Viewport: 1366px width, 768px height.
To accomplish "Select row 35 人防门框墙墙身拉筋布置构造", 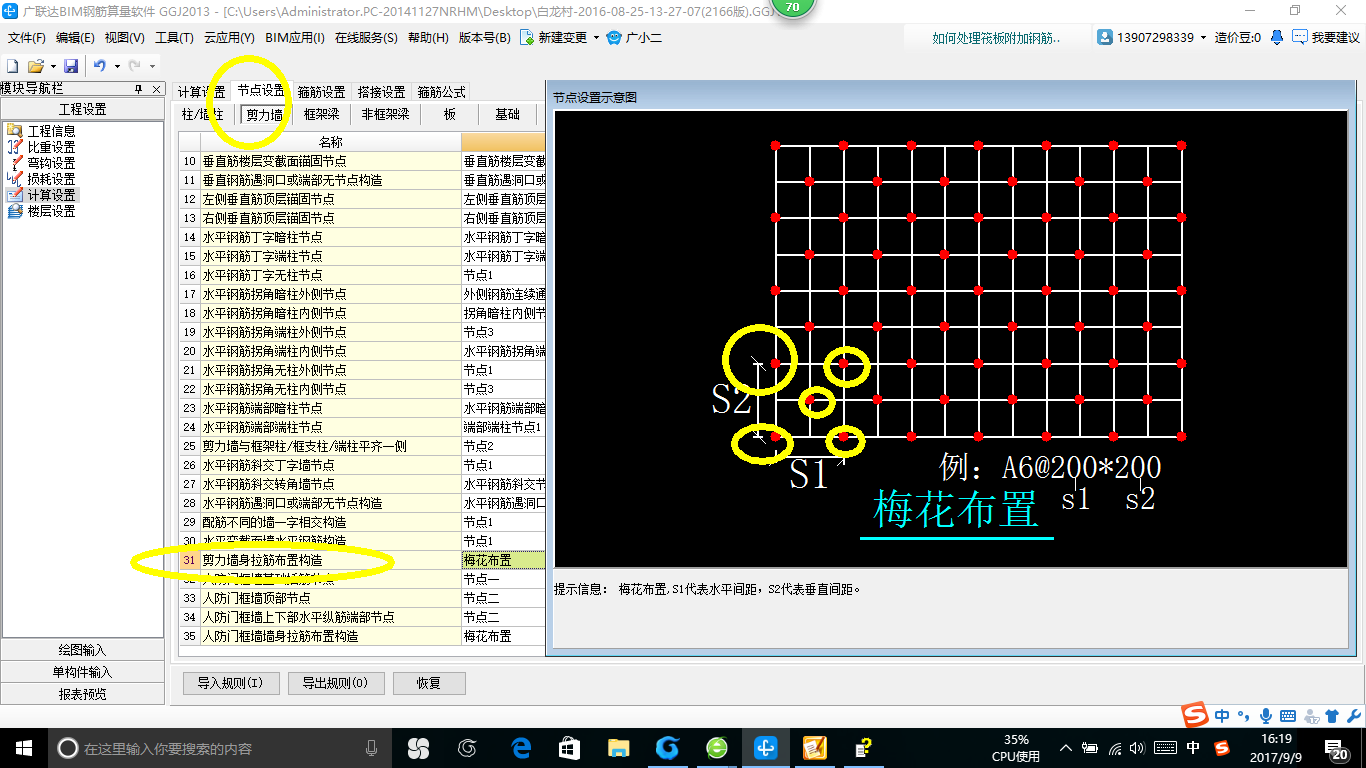I will (x=330, y=636).
